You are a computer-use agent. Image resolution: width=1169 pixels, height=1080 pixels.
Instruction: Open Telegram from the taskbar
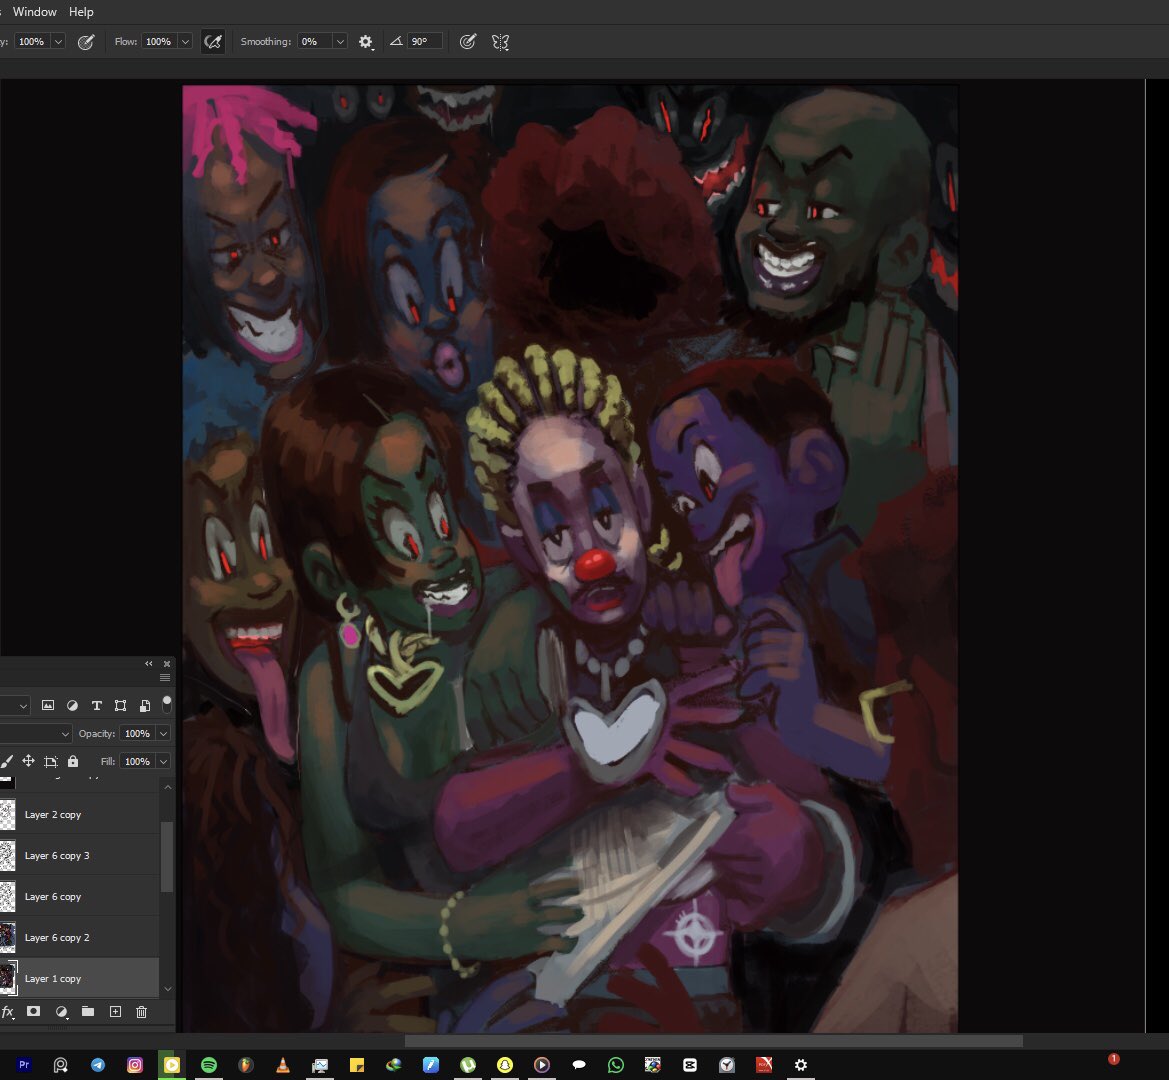98,1064
